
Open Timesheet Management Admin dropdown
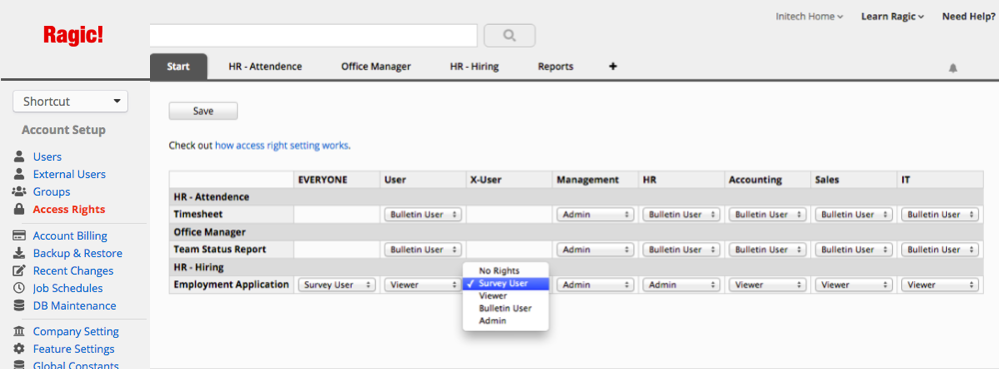(594, 215)
